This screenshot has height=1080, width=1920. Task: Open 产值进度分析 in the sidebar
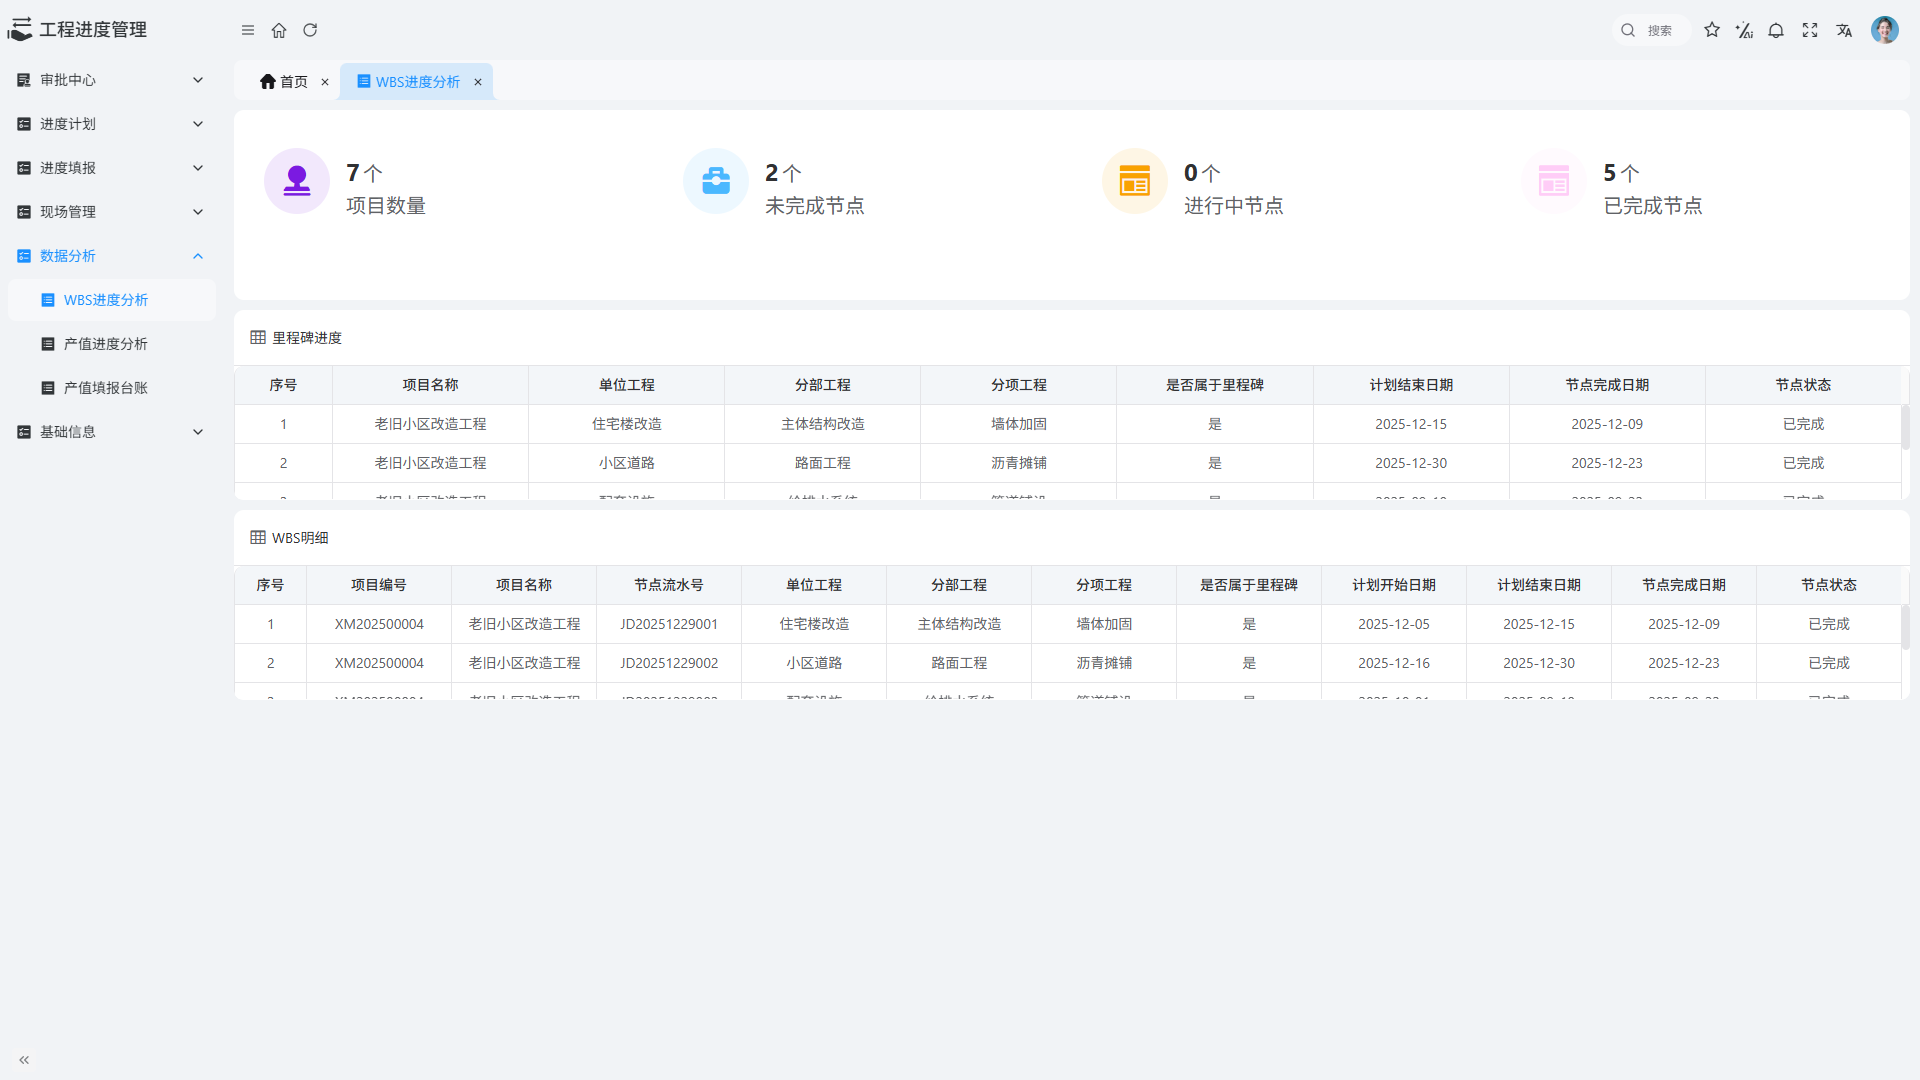112,344
